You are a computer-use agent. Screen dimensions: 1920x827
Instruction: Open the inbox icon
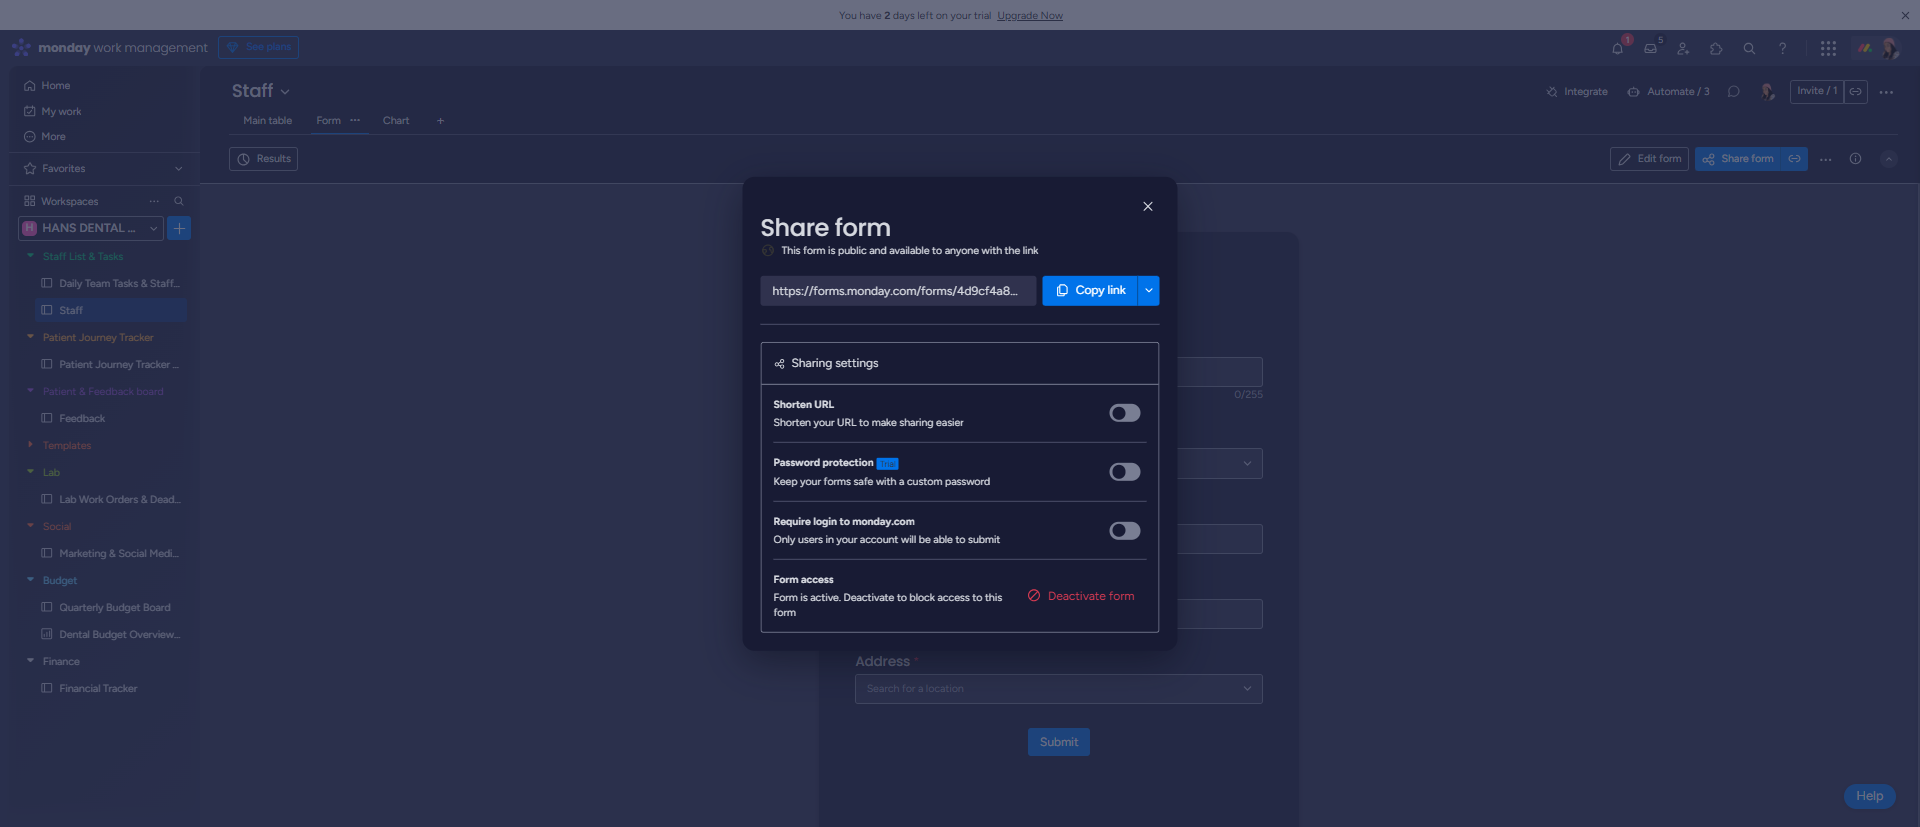1651,48
